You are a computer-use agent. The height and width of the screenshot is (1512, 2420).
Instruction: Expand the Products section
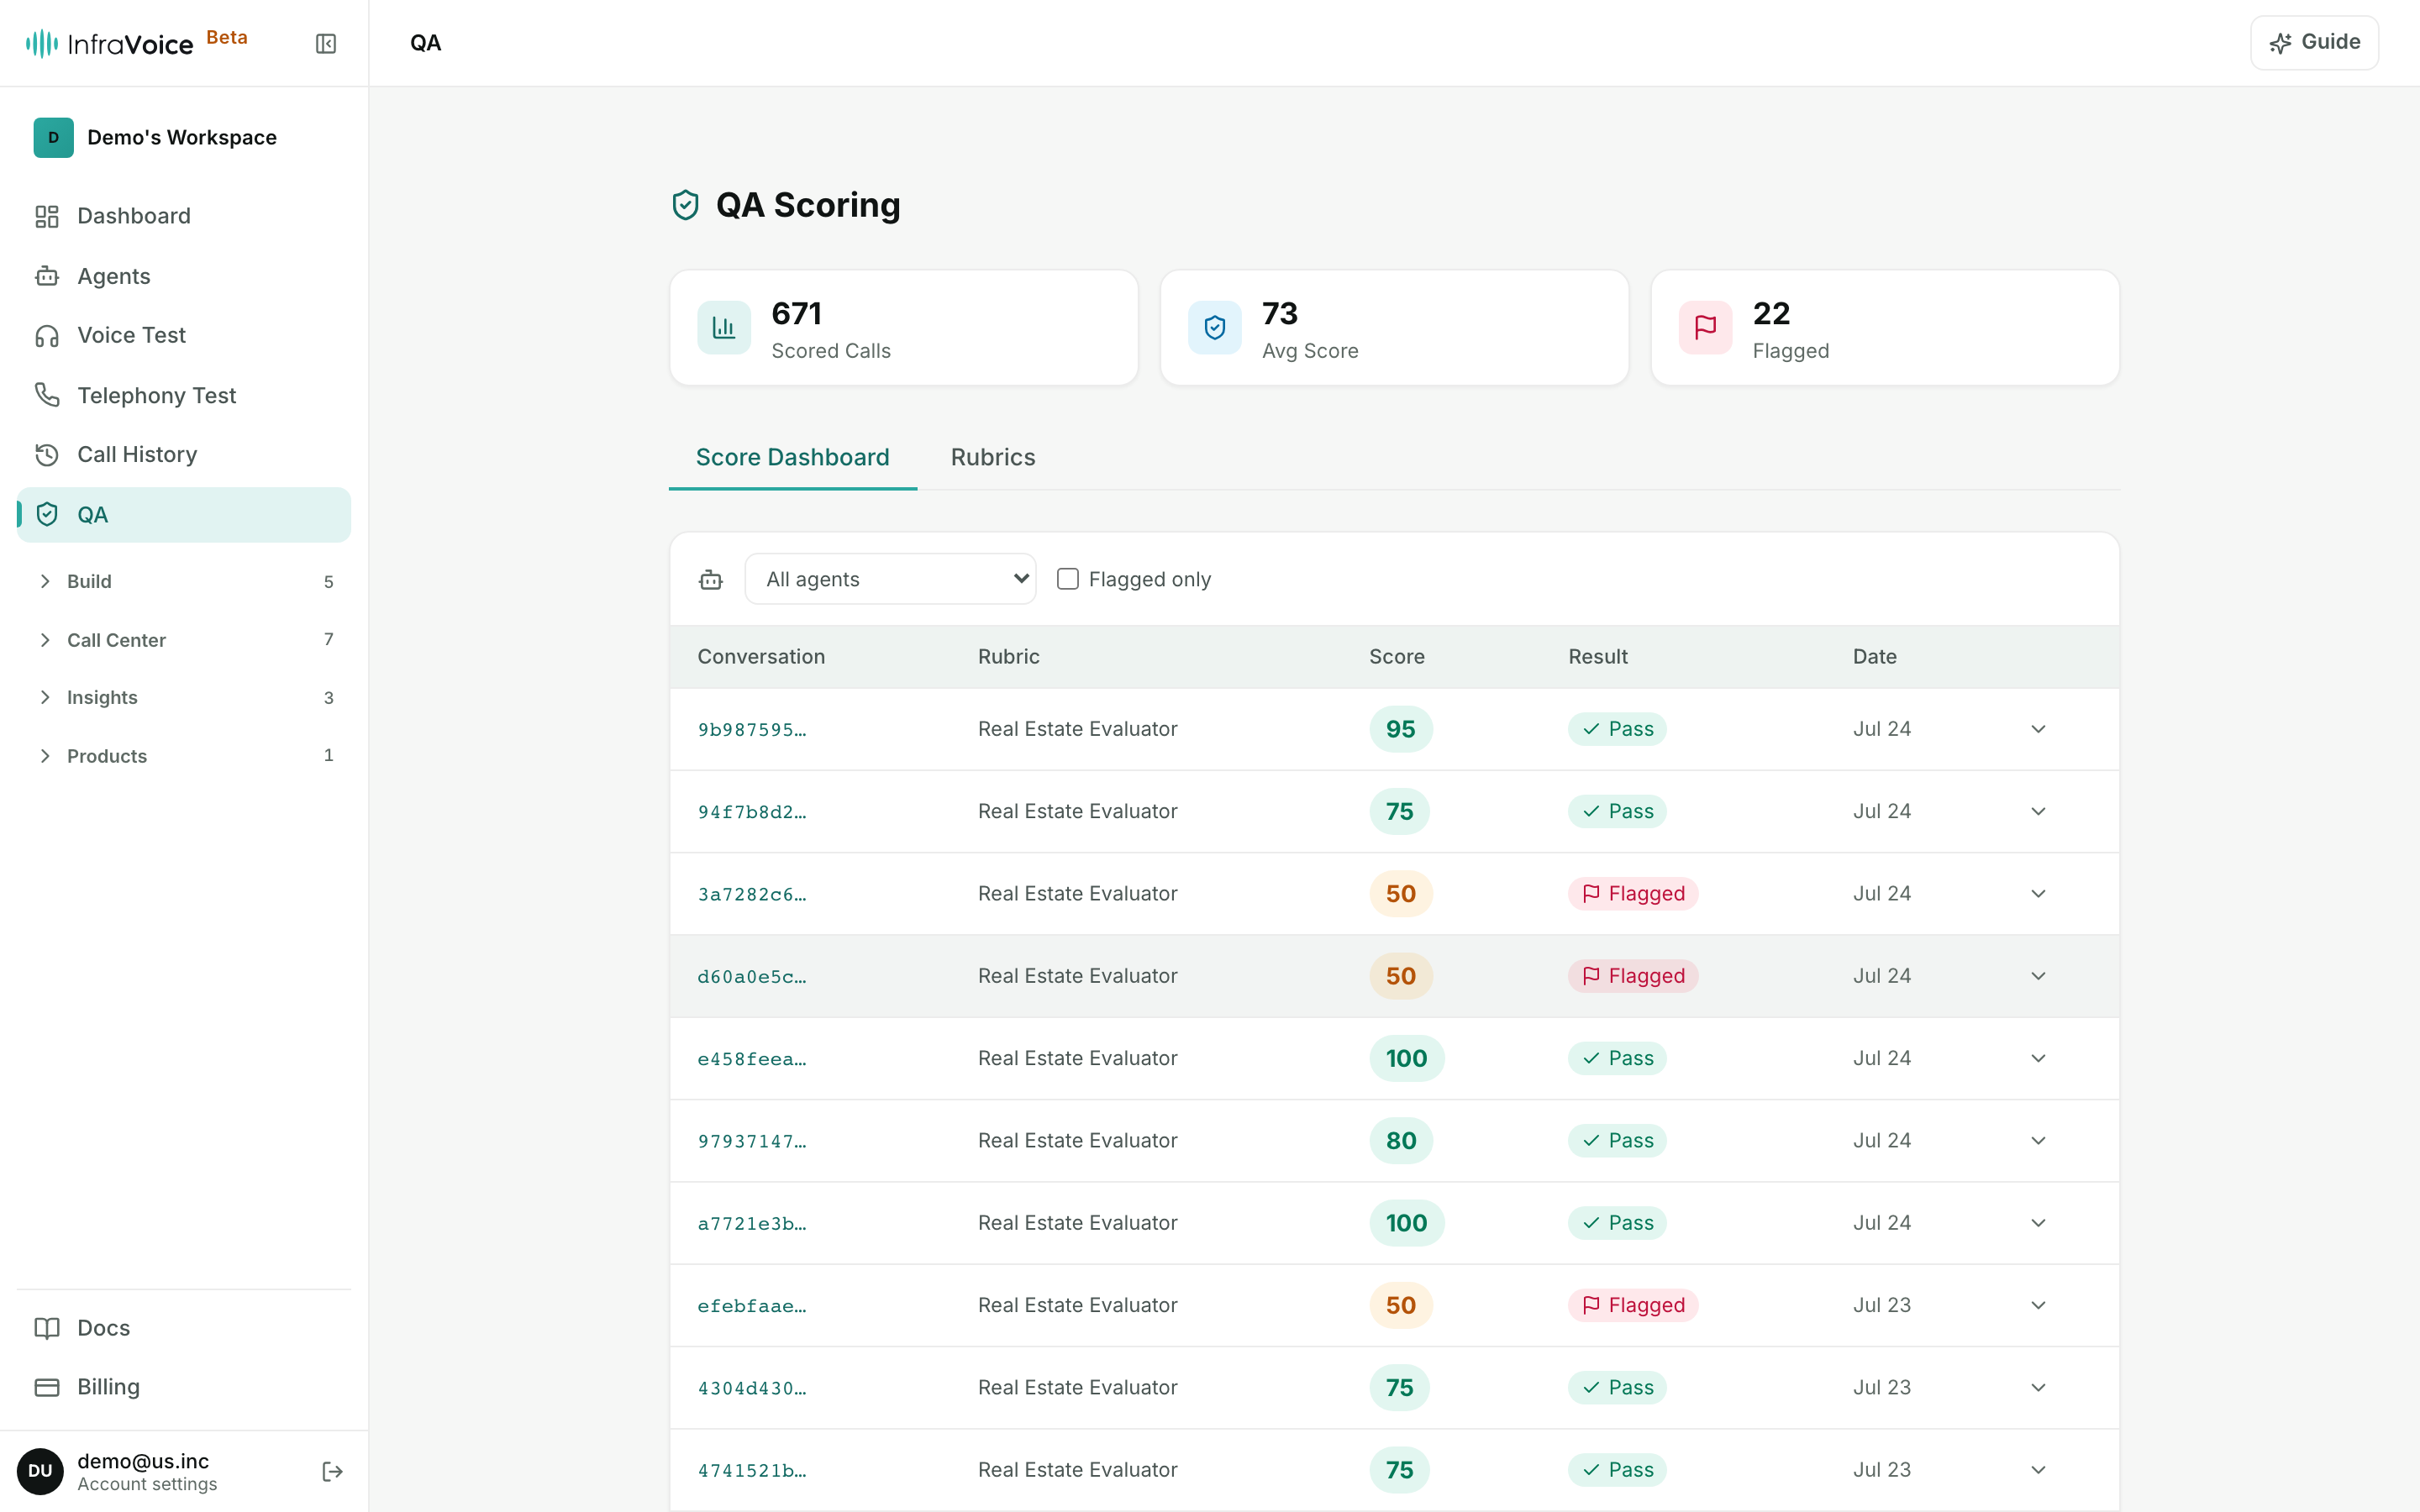tap(185, 756)
